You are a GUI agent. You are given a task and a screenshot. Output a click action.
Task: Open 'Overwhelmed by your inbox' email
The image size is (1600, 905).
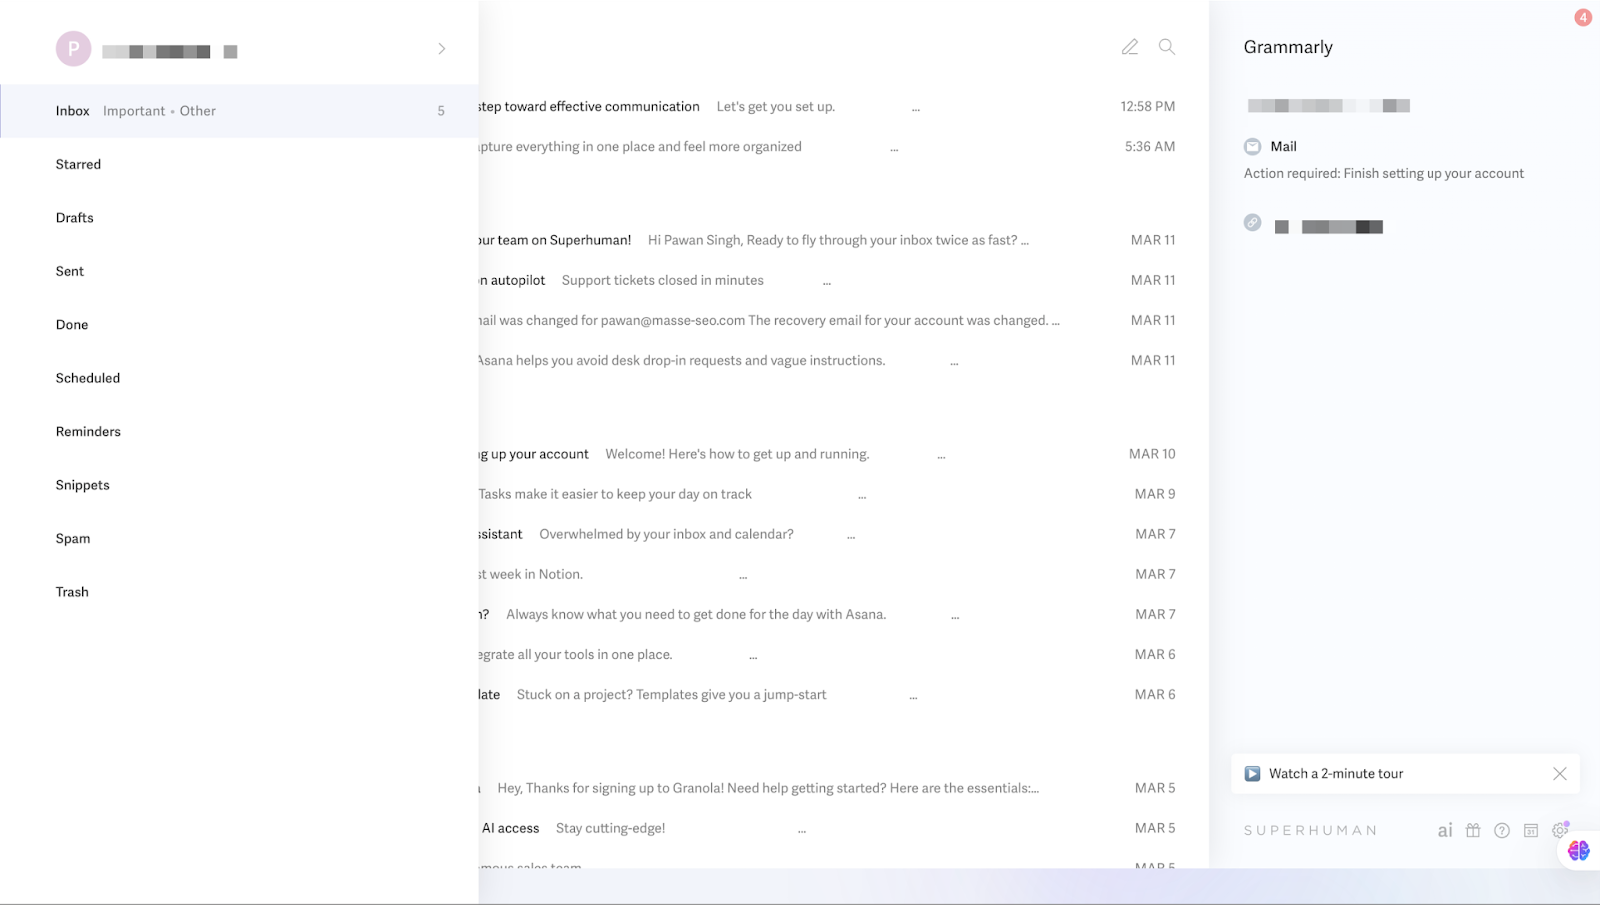843,534
